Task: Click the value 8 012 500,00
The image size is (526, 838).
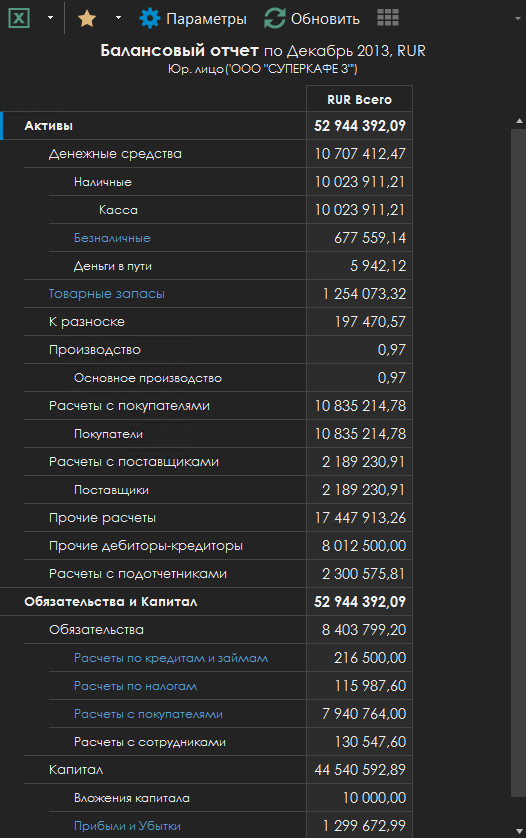Action: point(364,546)
